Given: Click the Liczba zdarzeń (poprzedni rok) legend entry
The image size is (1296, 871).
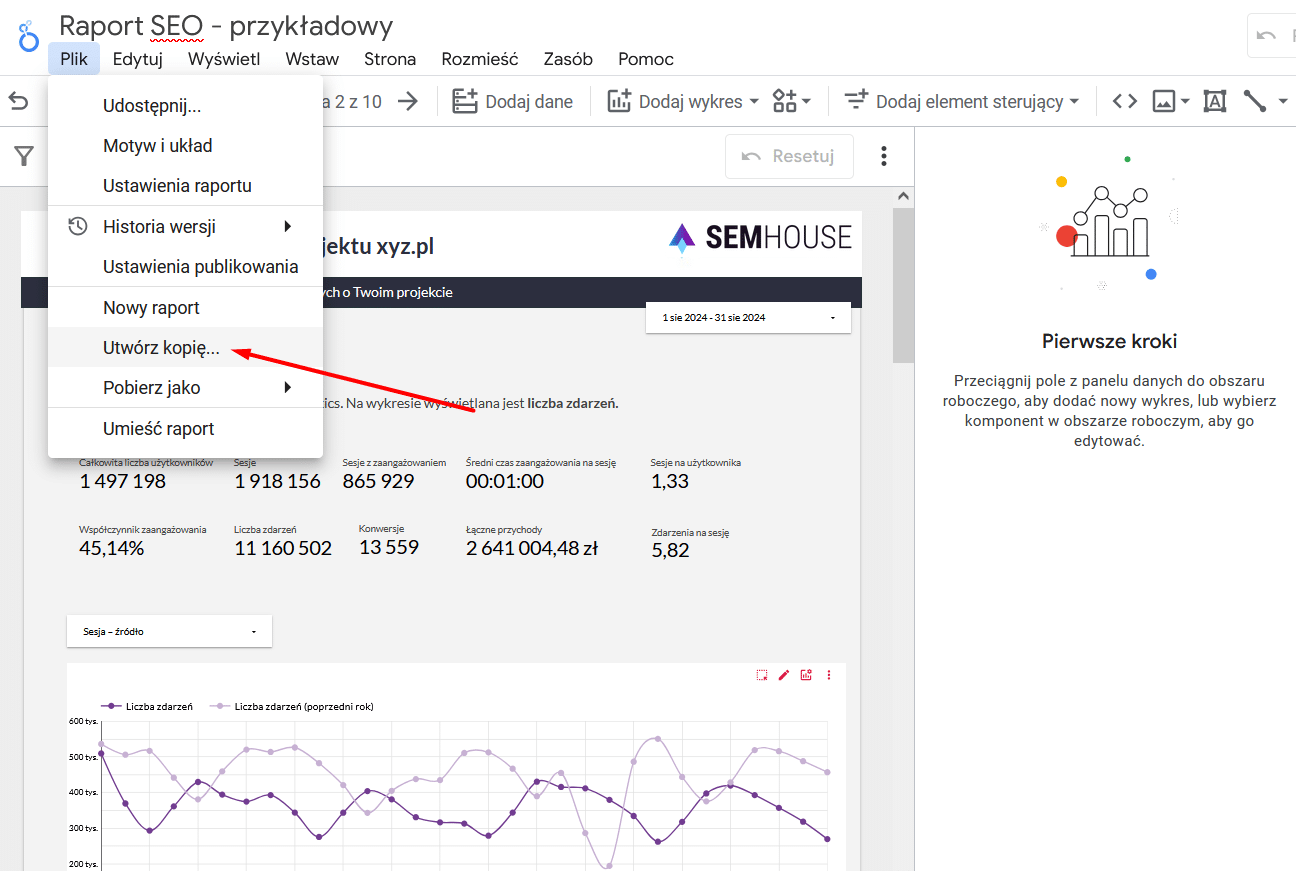Looking at the screenshot, I should (291, 706).
